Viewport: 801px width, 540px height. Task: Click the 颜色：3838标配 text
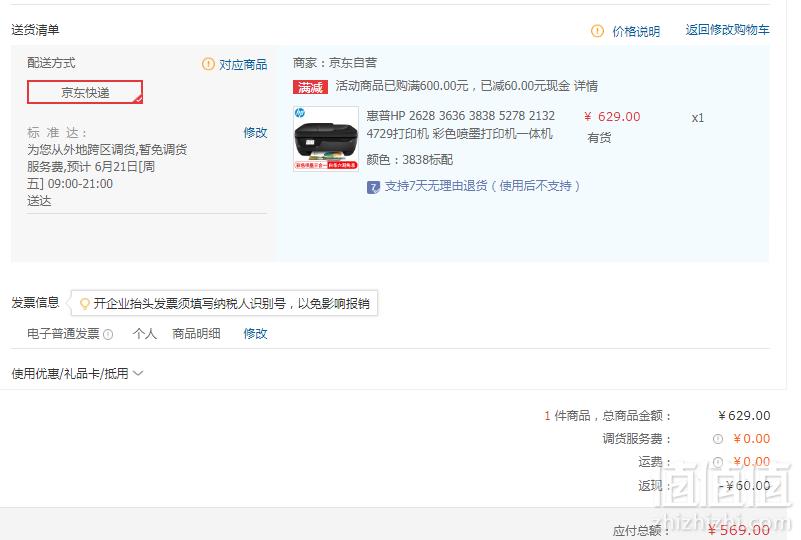[410, 160]
